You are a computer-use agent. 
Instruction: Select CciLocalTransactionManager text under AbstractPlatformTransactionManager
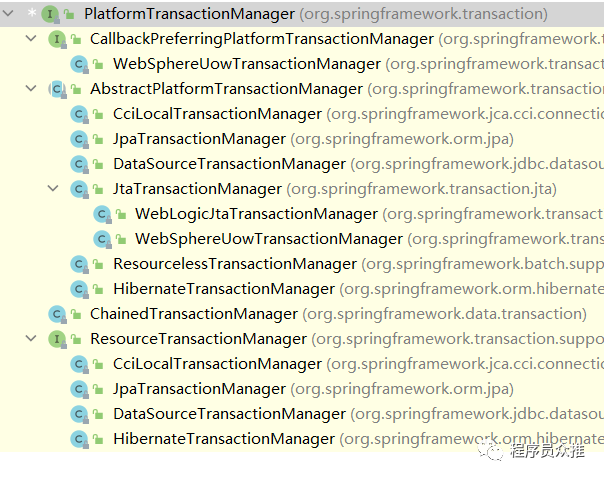[217, 114]
